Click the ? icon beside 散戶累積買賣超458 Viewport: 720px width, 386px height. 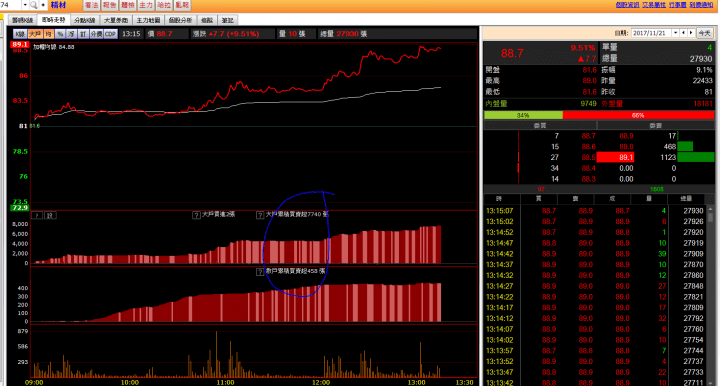[x=260, y=272]
